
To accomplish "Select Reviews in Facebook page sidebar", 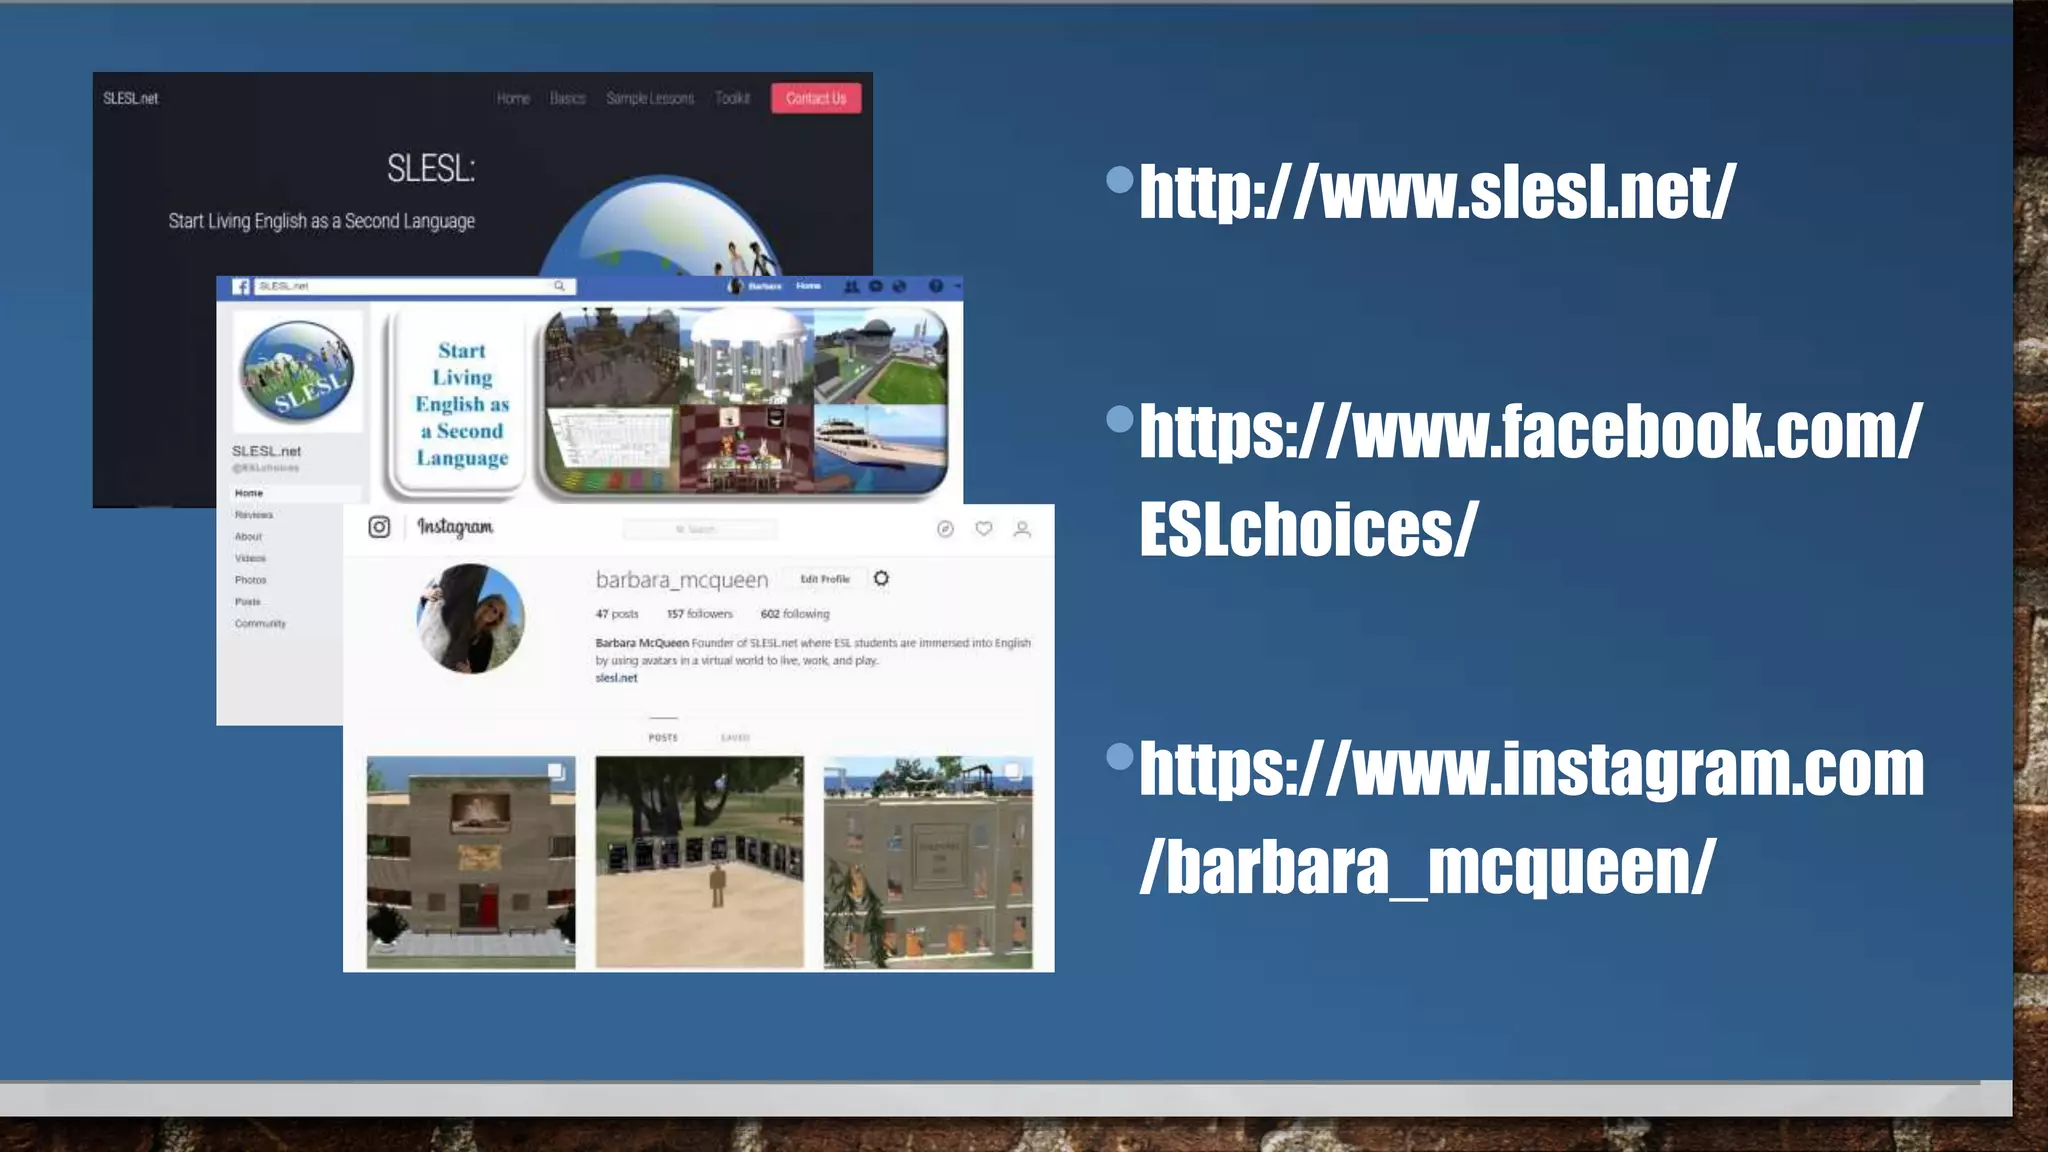I will pos(254,515).
